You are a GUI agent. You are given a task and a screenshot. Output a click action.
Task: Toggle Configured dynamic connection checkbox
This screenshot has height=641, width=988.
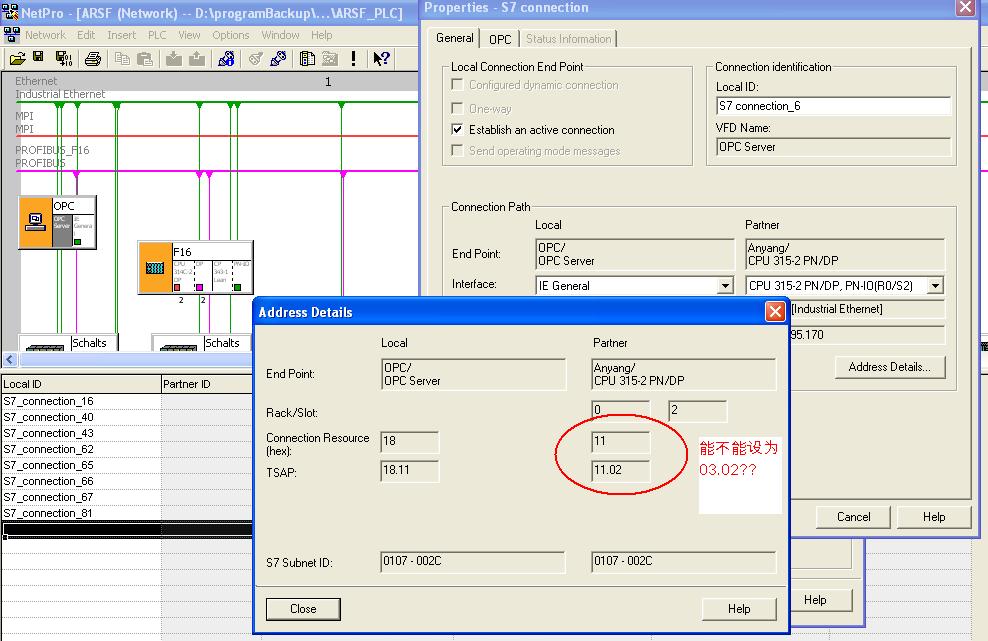457,84
